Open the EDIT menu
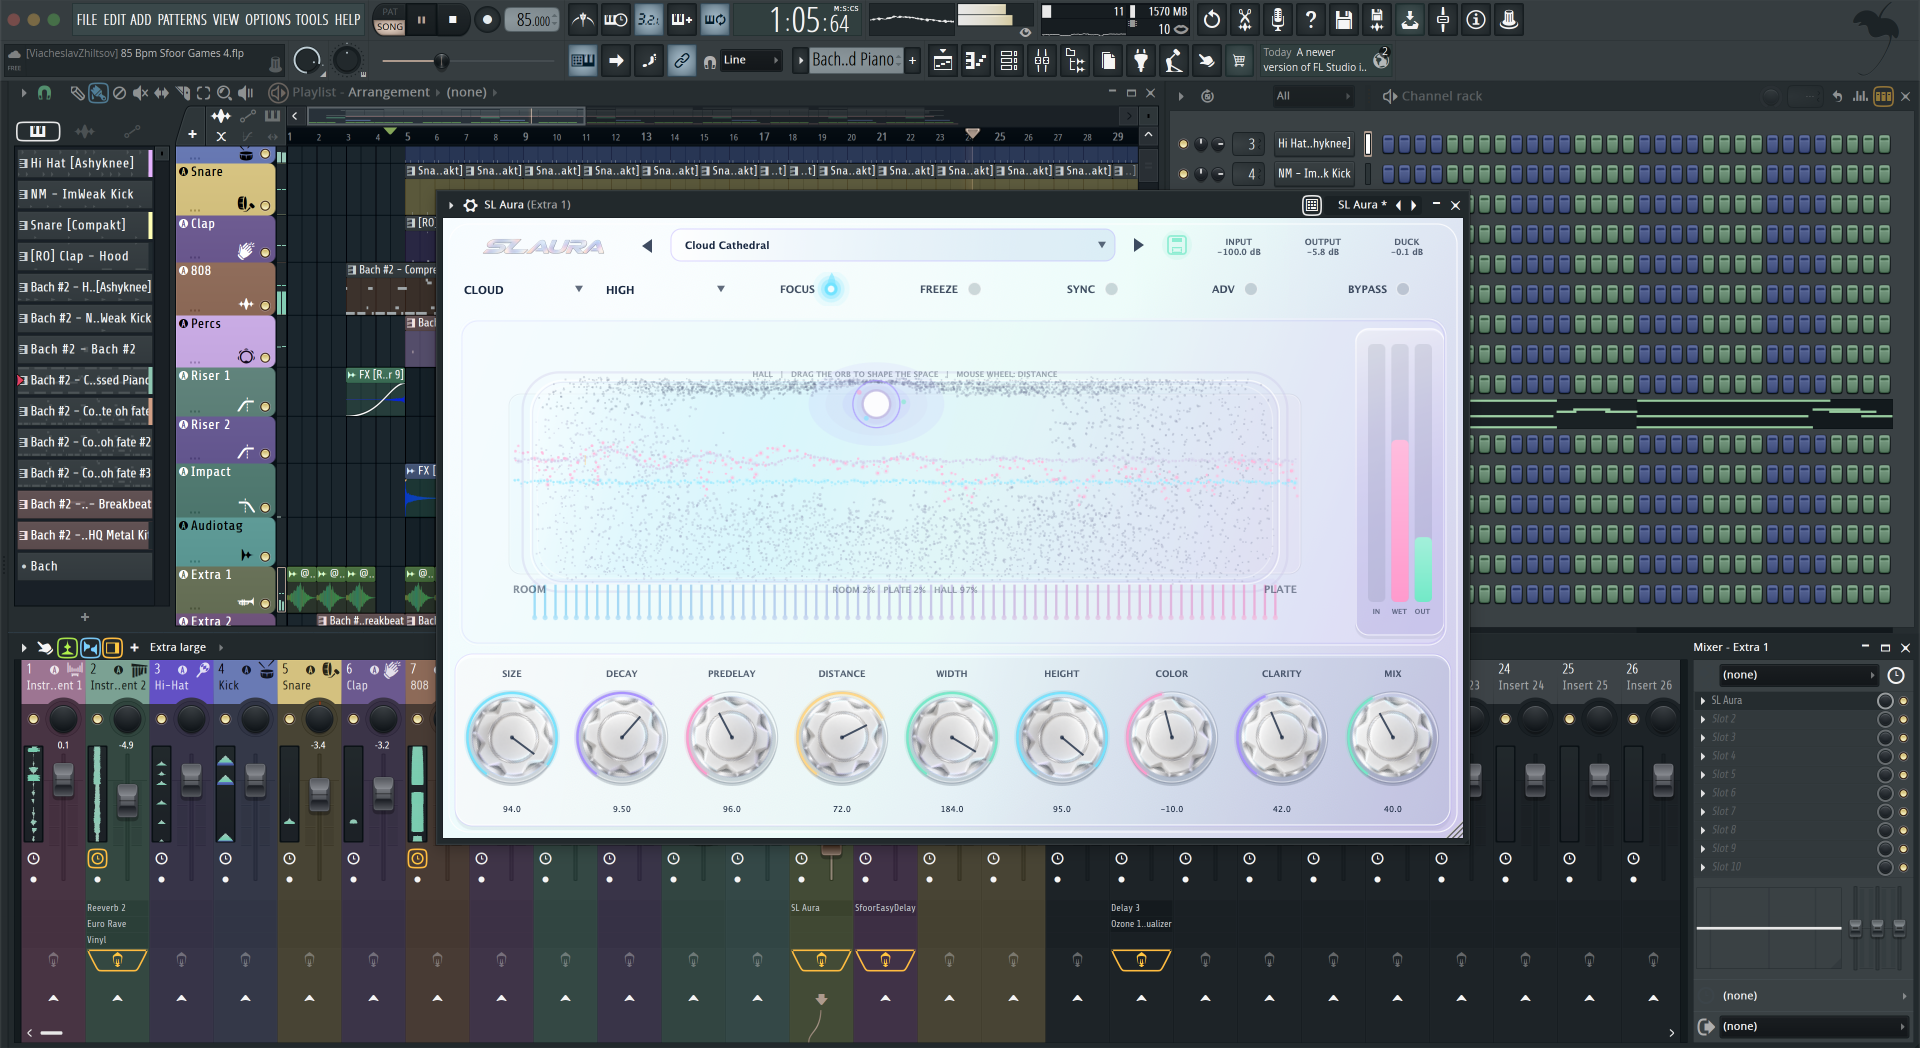This screenshot has width=1920, height=1048. (114, 19)
